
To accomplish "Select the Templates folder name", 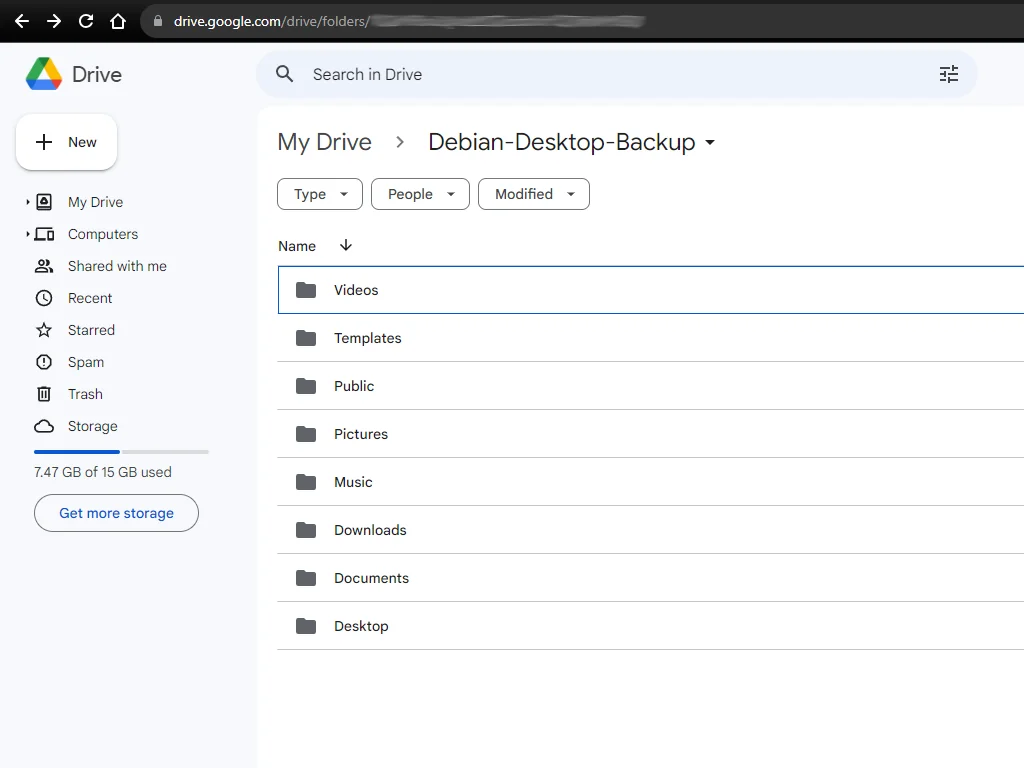I will pos(368,338).
